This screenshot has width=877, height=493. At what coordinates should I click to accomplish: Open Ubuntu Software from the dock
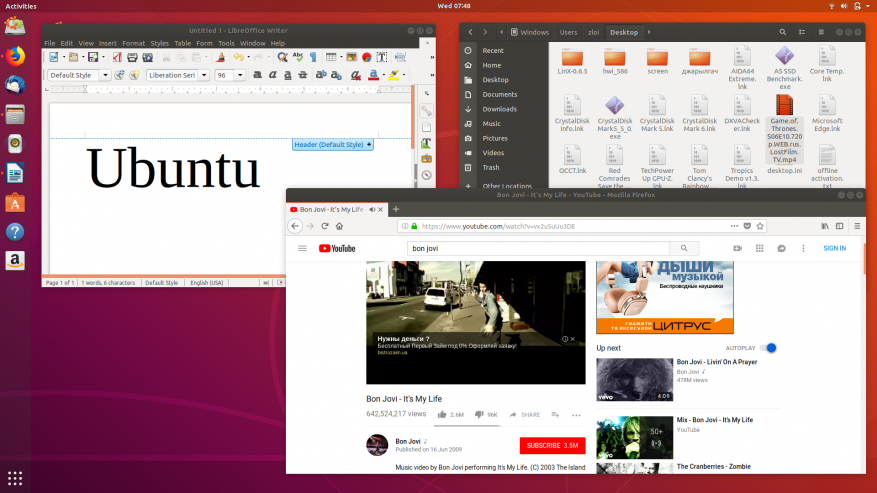[x=15, y=203]
